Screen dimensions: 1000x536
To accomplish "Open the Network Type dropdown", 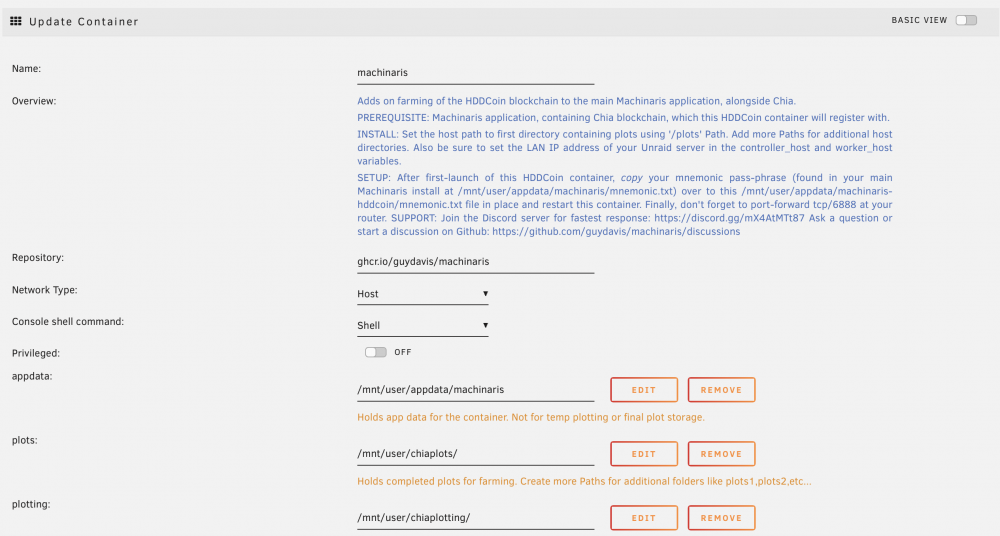I will pyautogui.click(x=423, y=294).
